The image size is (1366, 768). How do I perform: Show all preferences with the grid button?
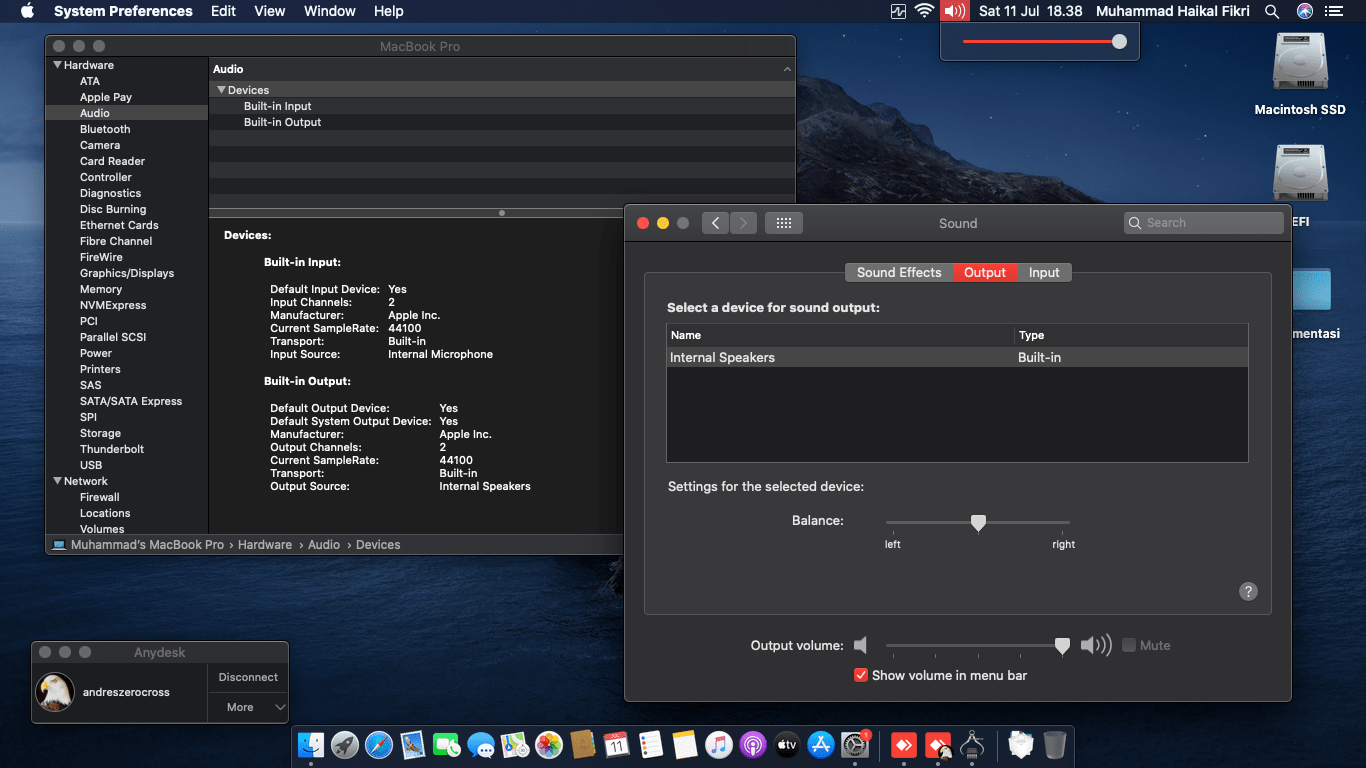[784, 223]
